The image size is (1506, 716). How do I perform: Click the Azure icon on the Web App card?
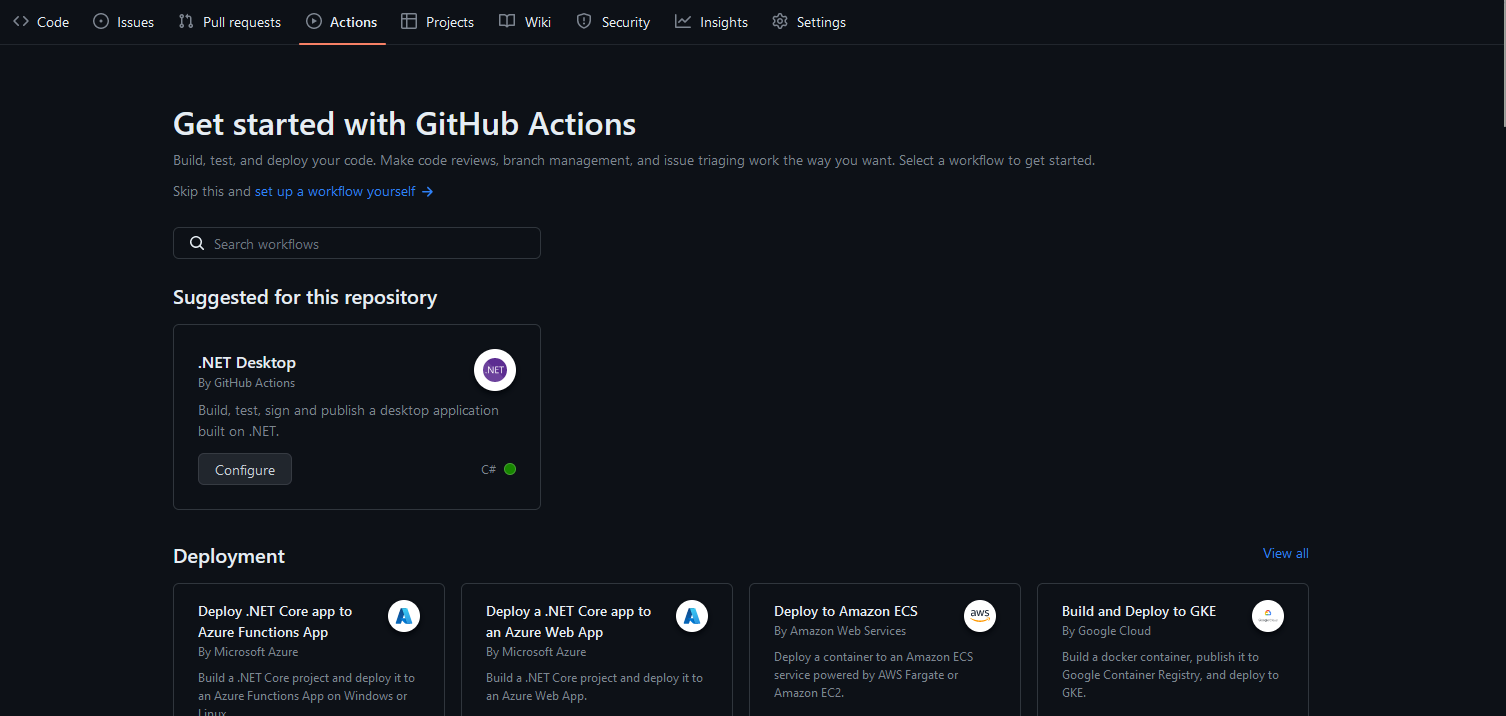tap(691, 616)
